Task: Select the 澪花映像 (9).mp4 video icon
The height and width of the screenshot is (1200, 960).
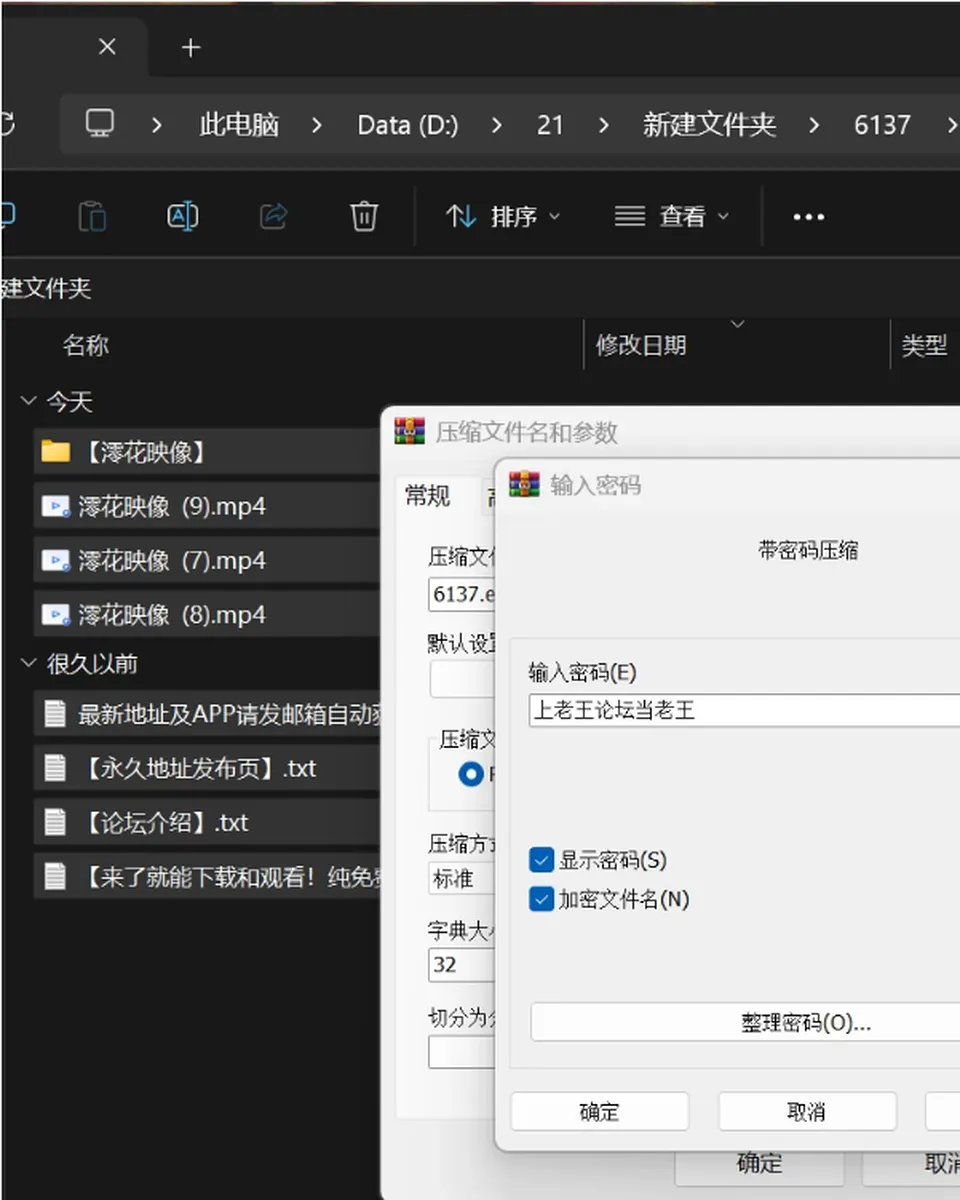Action: [55, 506]
